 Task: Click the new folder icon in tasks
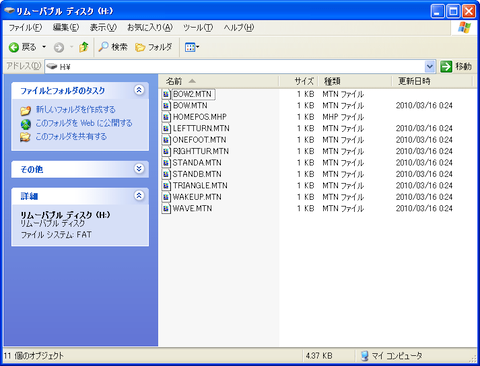click(x=25, y=110)
